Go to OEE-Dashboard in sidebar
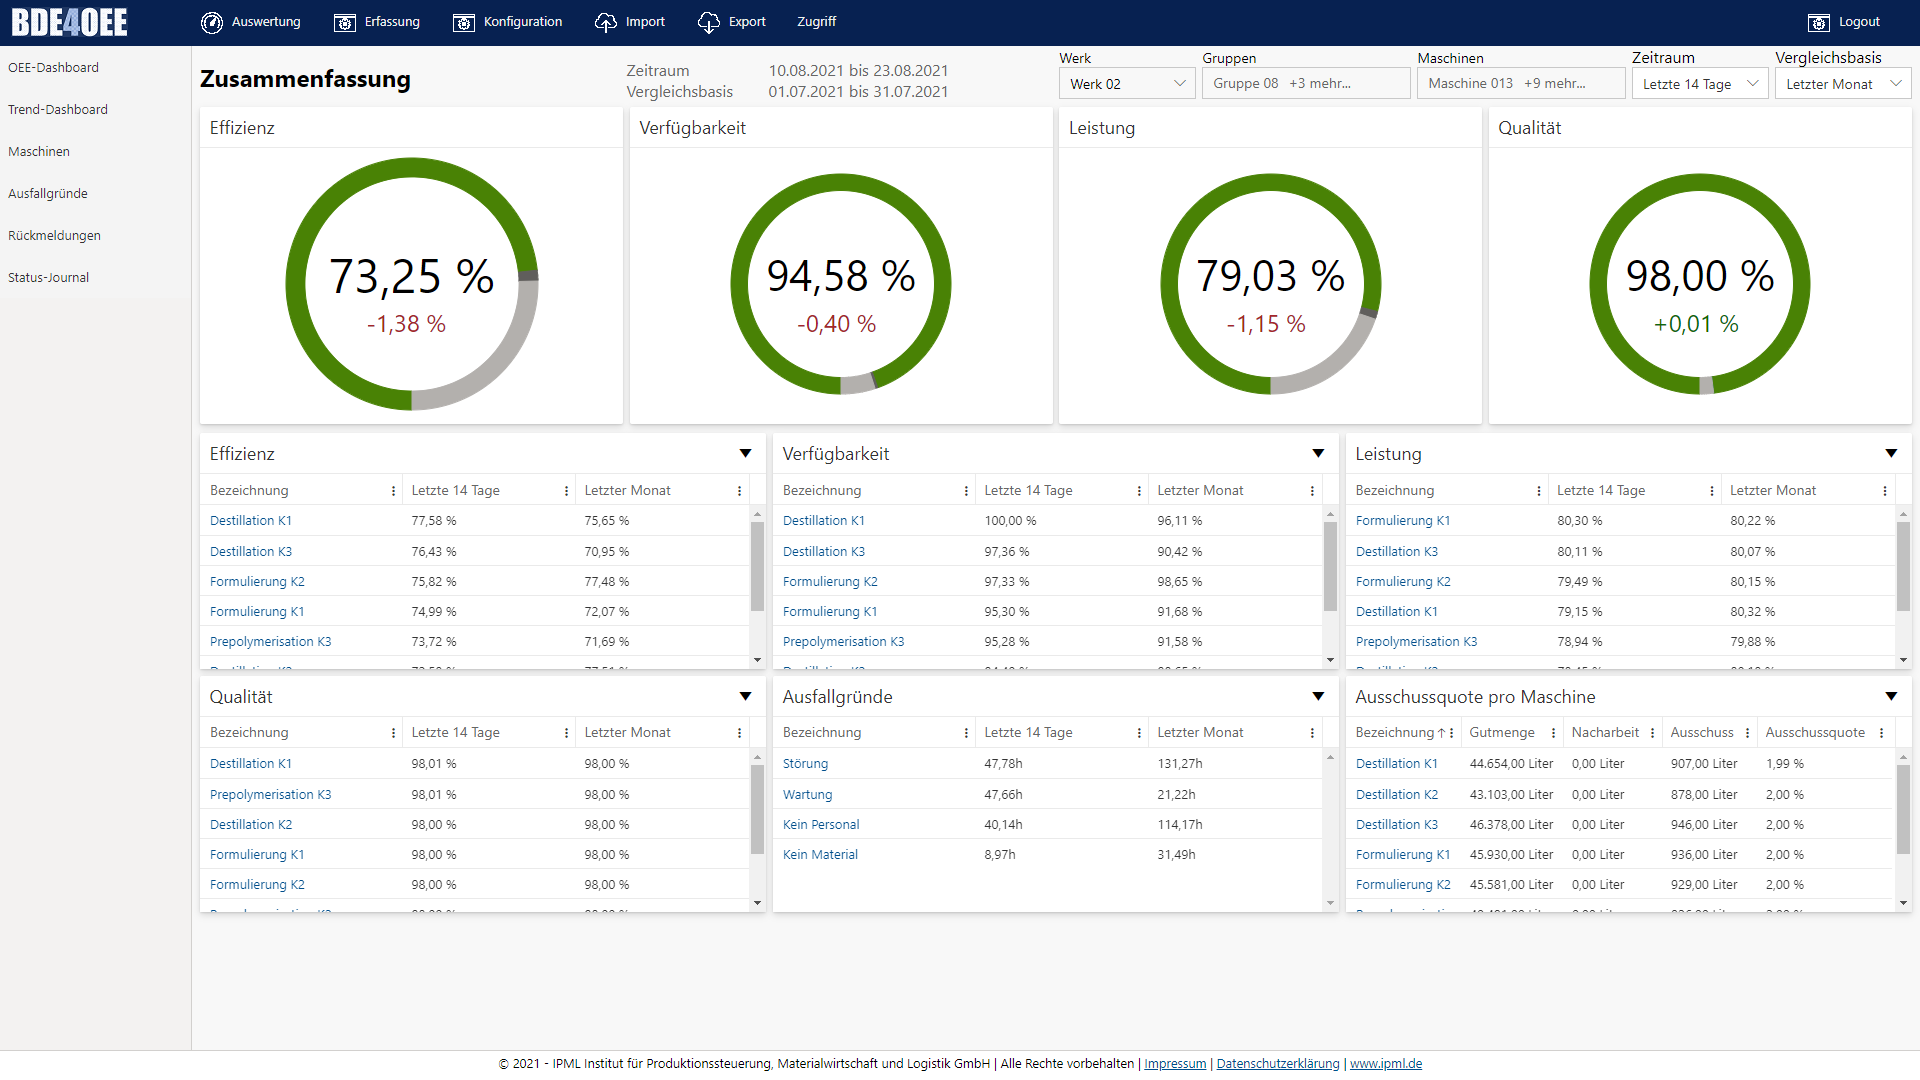The width and height of the screenshot is (1920, 1080). coord(53,68)
